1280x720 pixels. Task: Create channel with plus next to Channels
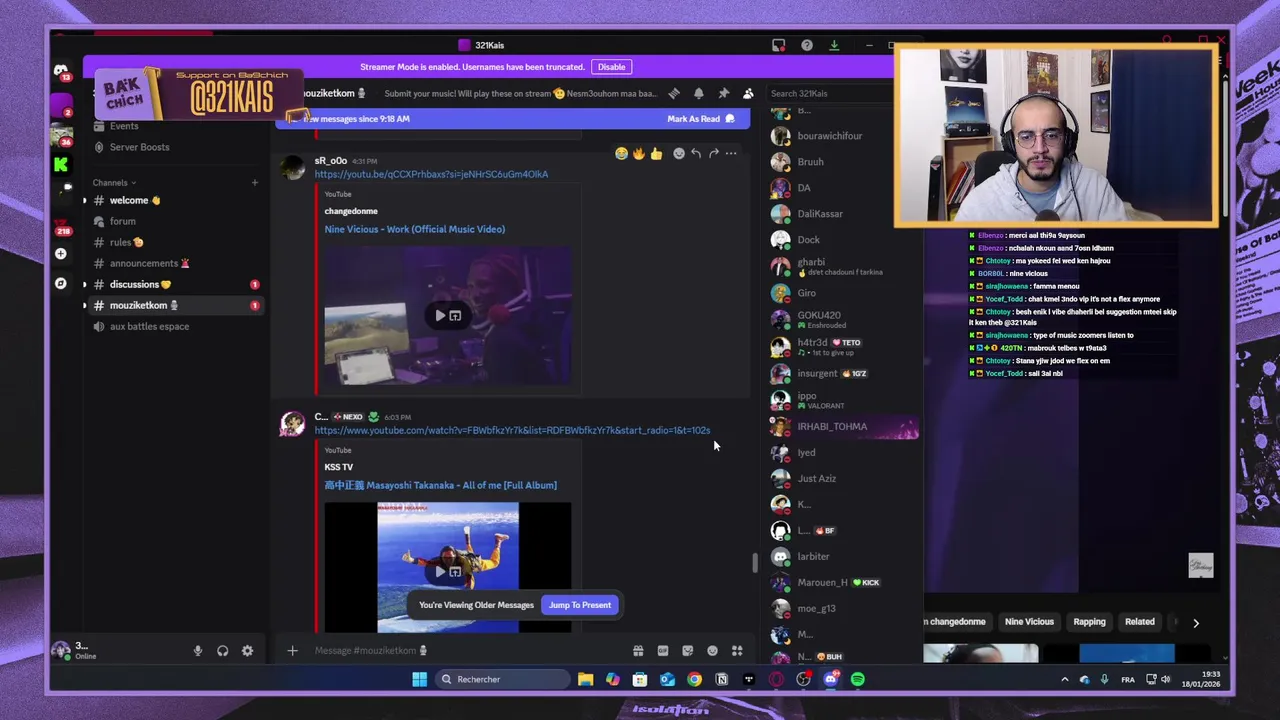coord(254,183)
